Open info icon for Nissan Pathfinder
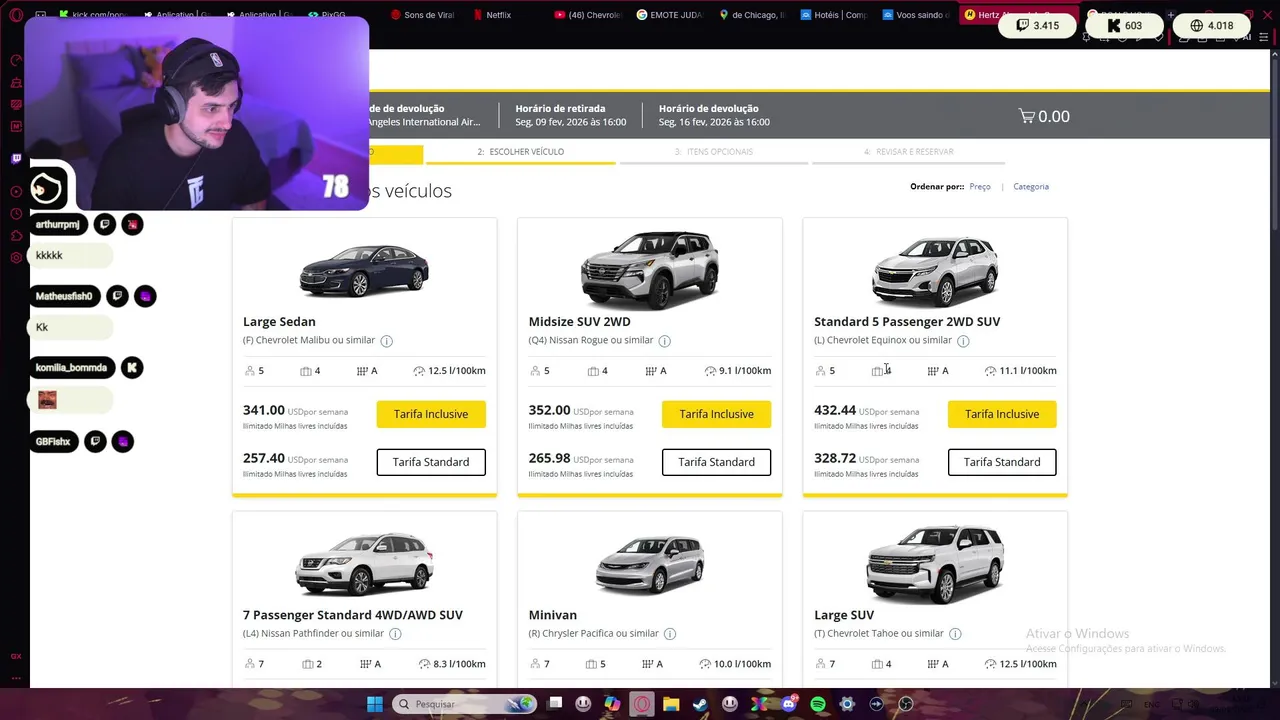The width and height of the screenshot is (1280, 720). click(395, 634)
